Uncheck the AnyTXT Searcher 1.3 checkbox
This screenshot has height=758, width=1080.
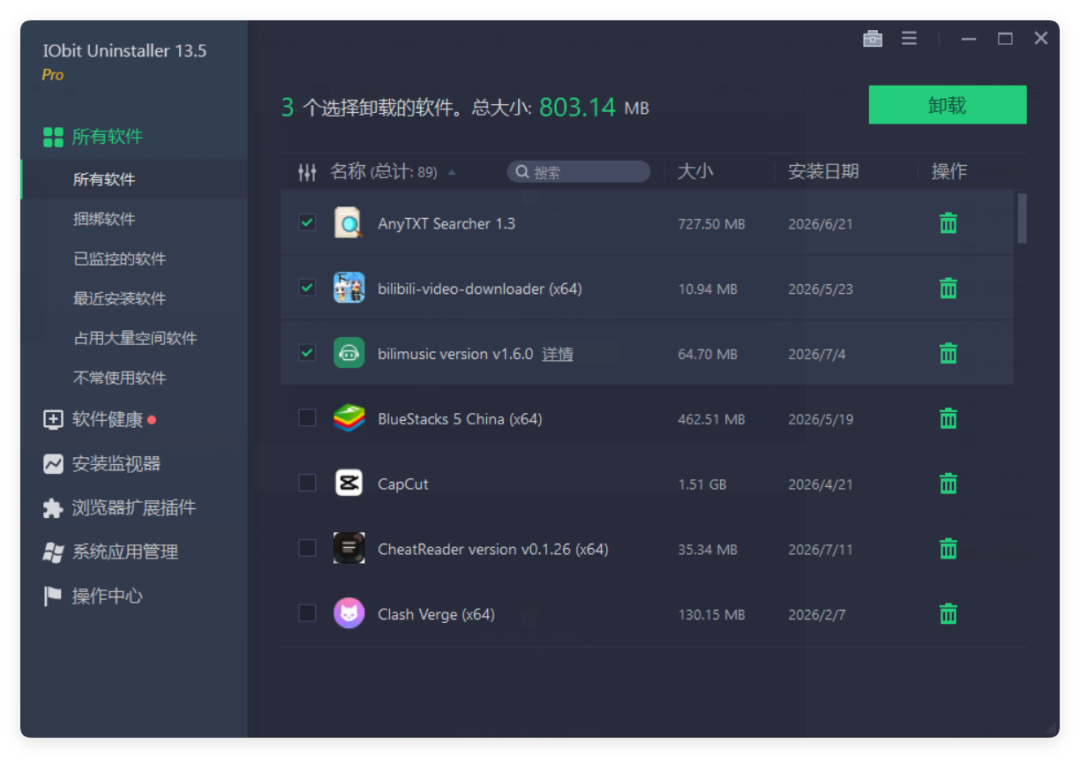pyautogui.click(x=307, y=222)
